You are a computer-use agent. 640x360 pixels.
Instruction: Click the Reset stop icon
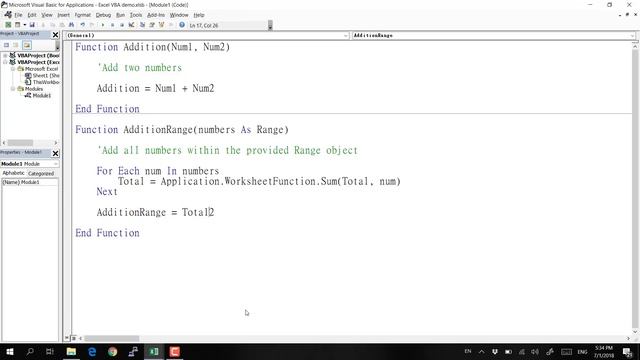pyautogui.click(x=122, y=25)
